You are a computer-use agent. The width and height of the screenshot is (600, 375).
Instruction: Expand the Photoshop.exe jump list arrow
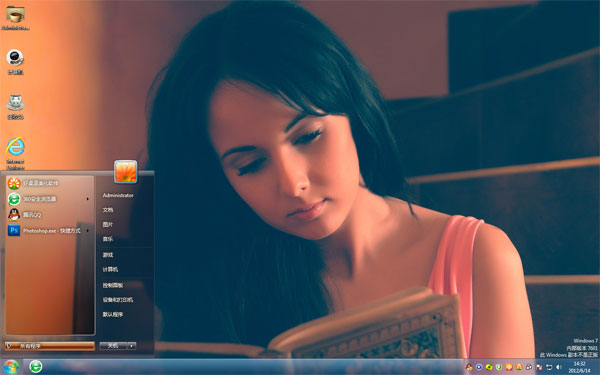[x=88, y=230]
